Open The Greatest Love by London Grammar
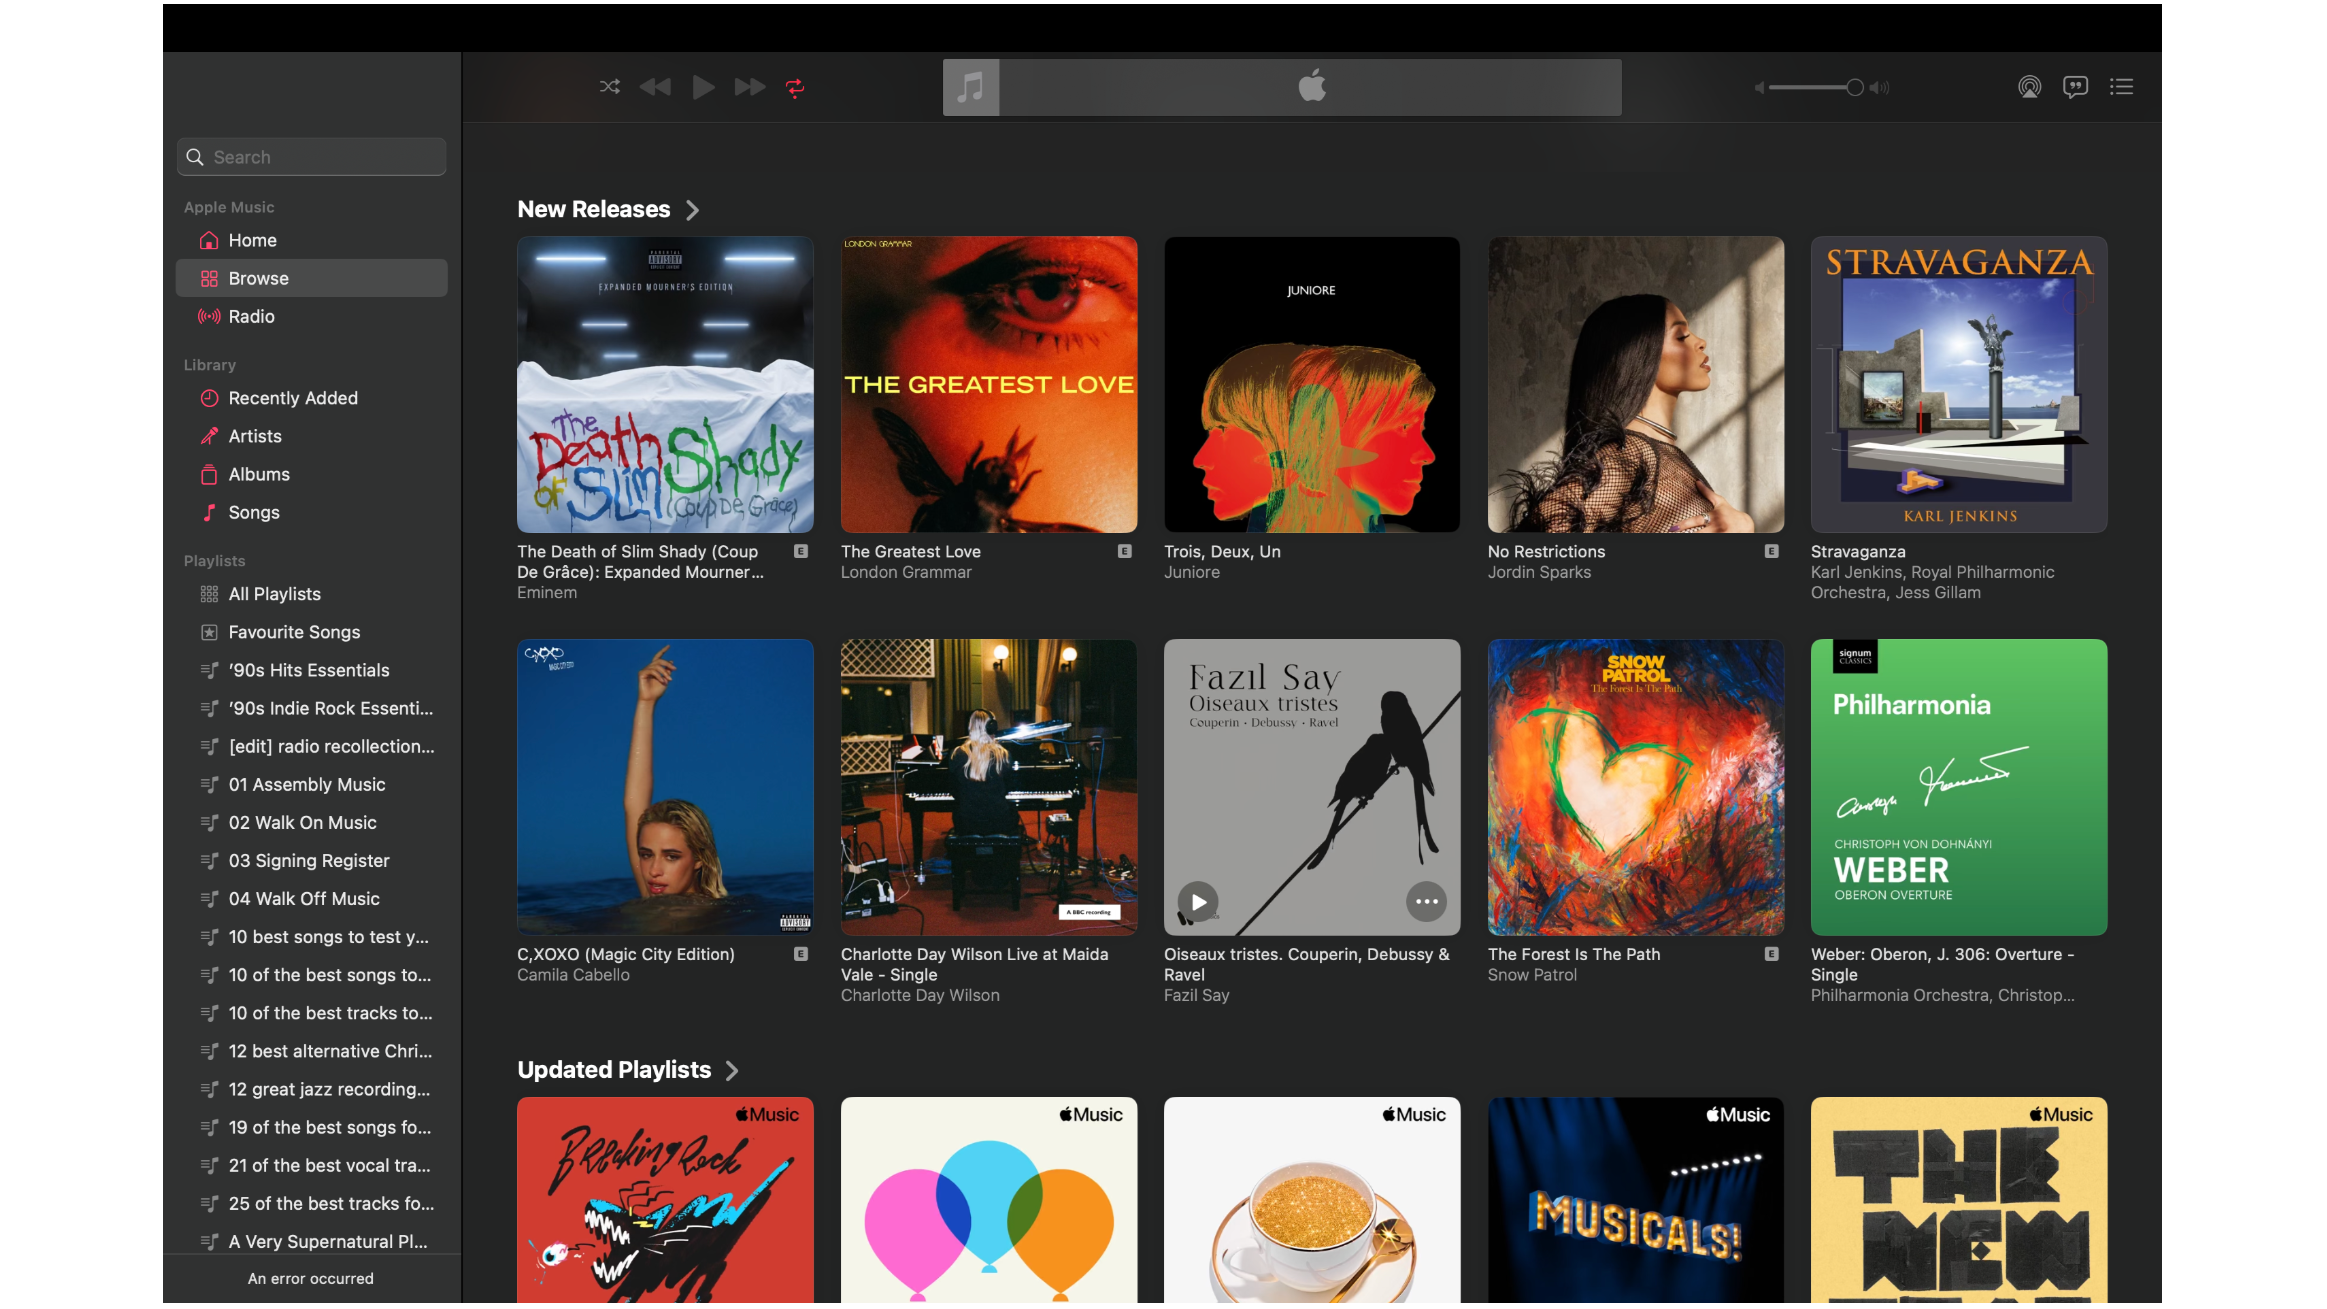 [988, 384]
